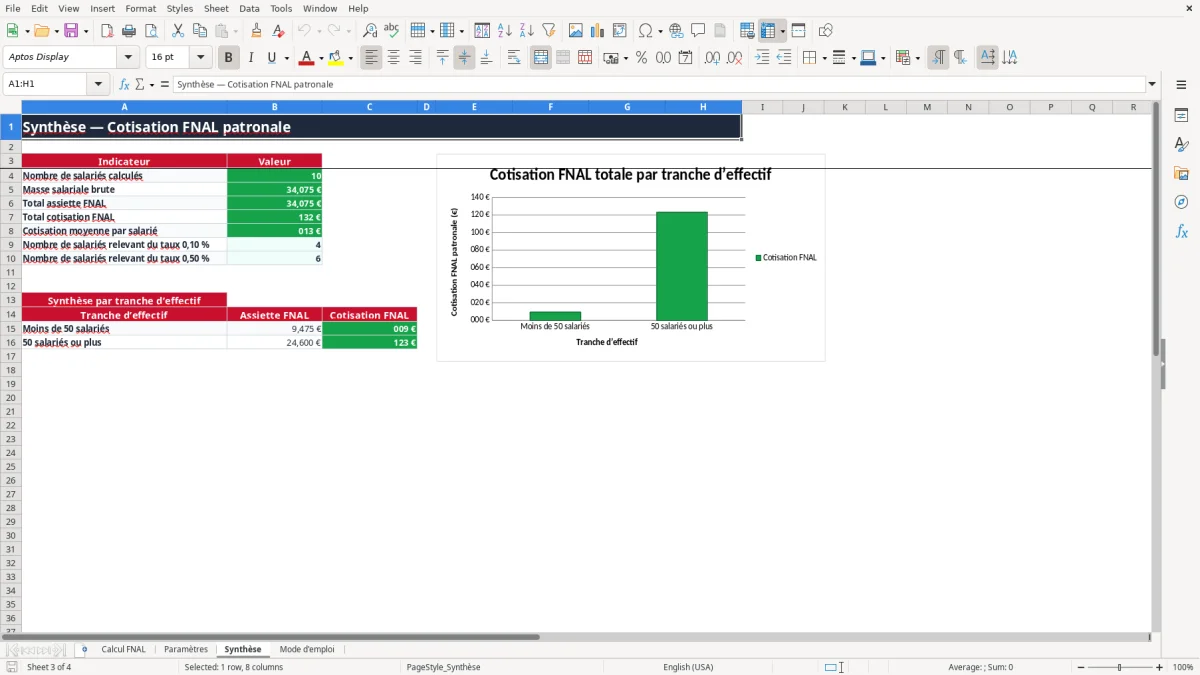Click the zoom slider in status bar
Image resolution: width=1200 pixels, height=675 pixels.
pyautogui.click(x=1120, y=667)
